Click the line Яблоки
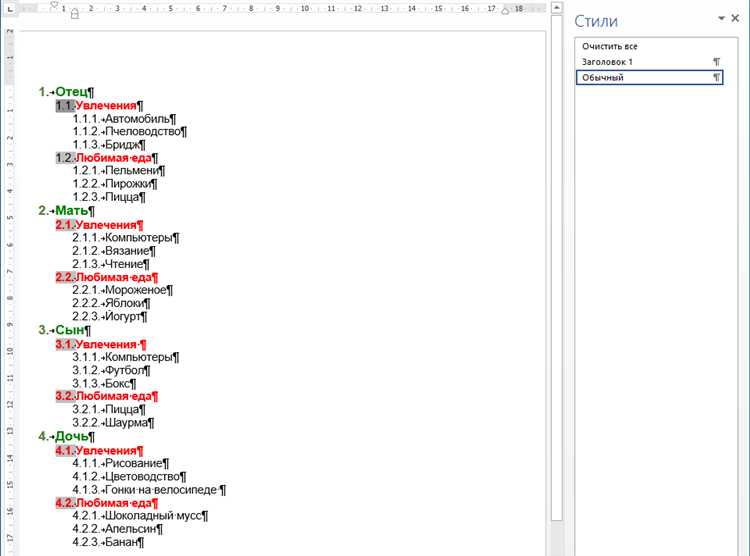Viewport: 750px width, 556px height. coord(111,303)
